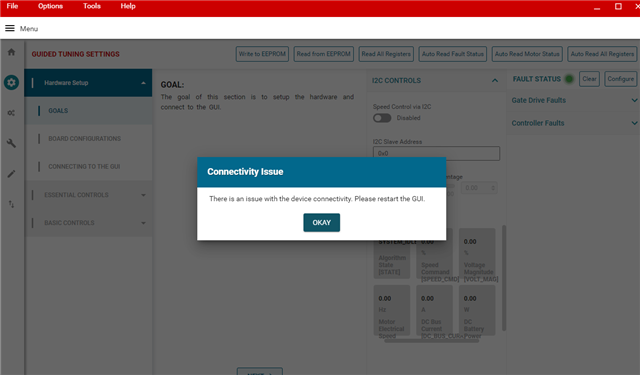This screenshot has width=640, height=375.
Task: Select the gear settings sidebar icon
Action: [11, 82]
